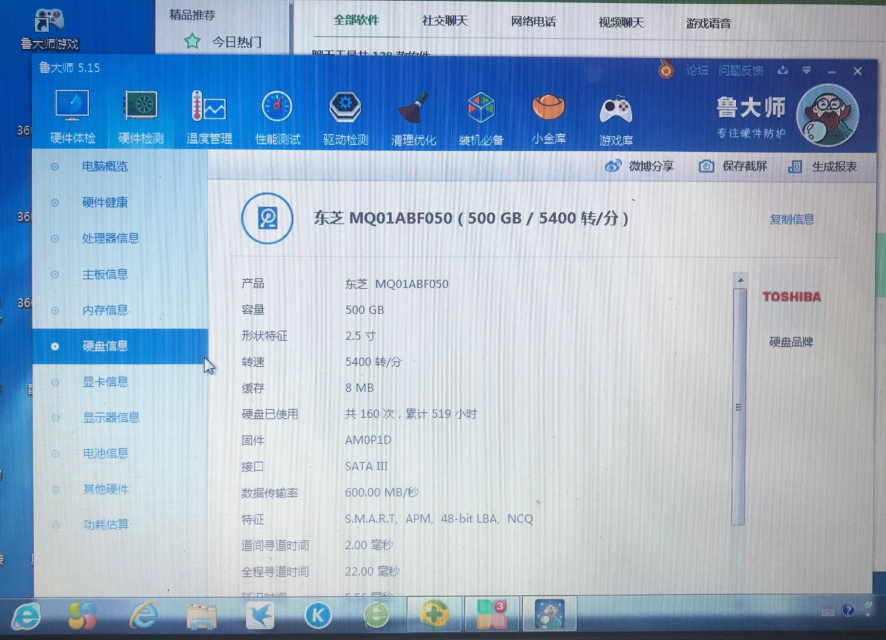Screen dimensions: 886x640
Task: Click the blue K icon in the taskbar
Action: 318,615
